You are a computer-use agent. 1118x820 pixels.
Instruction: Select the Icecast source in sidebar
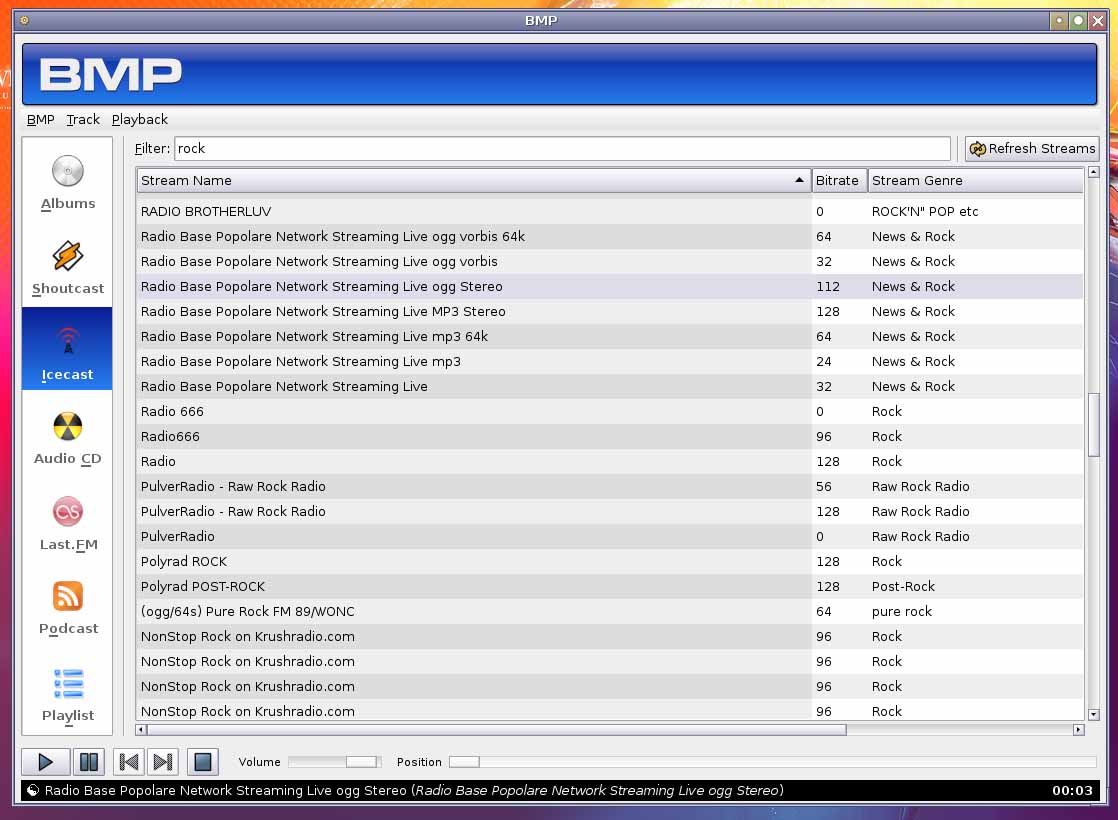67,349
